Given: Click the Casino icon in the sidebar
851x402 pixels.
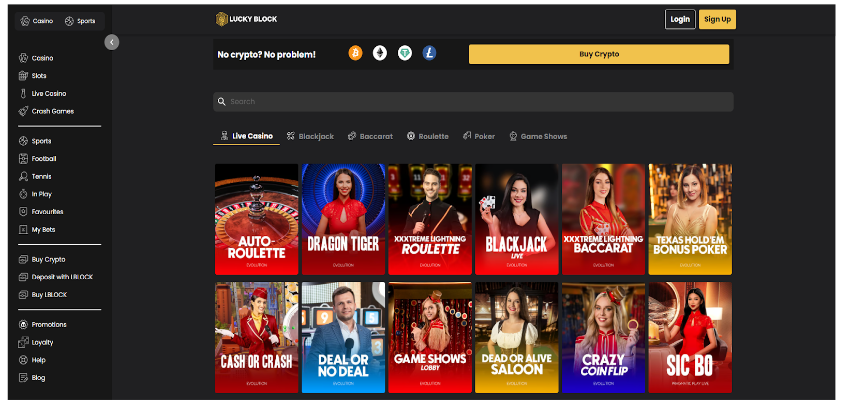Looking at the screenshot, I should point(23,58).
